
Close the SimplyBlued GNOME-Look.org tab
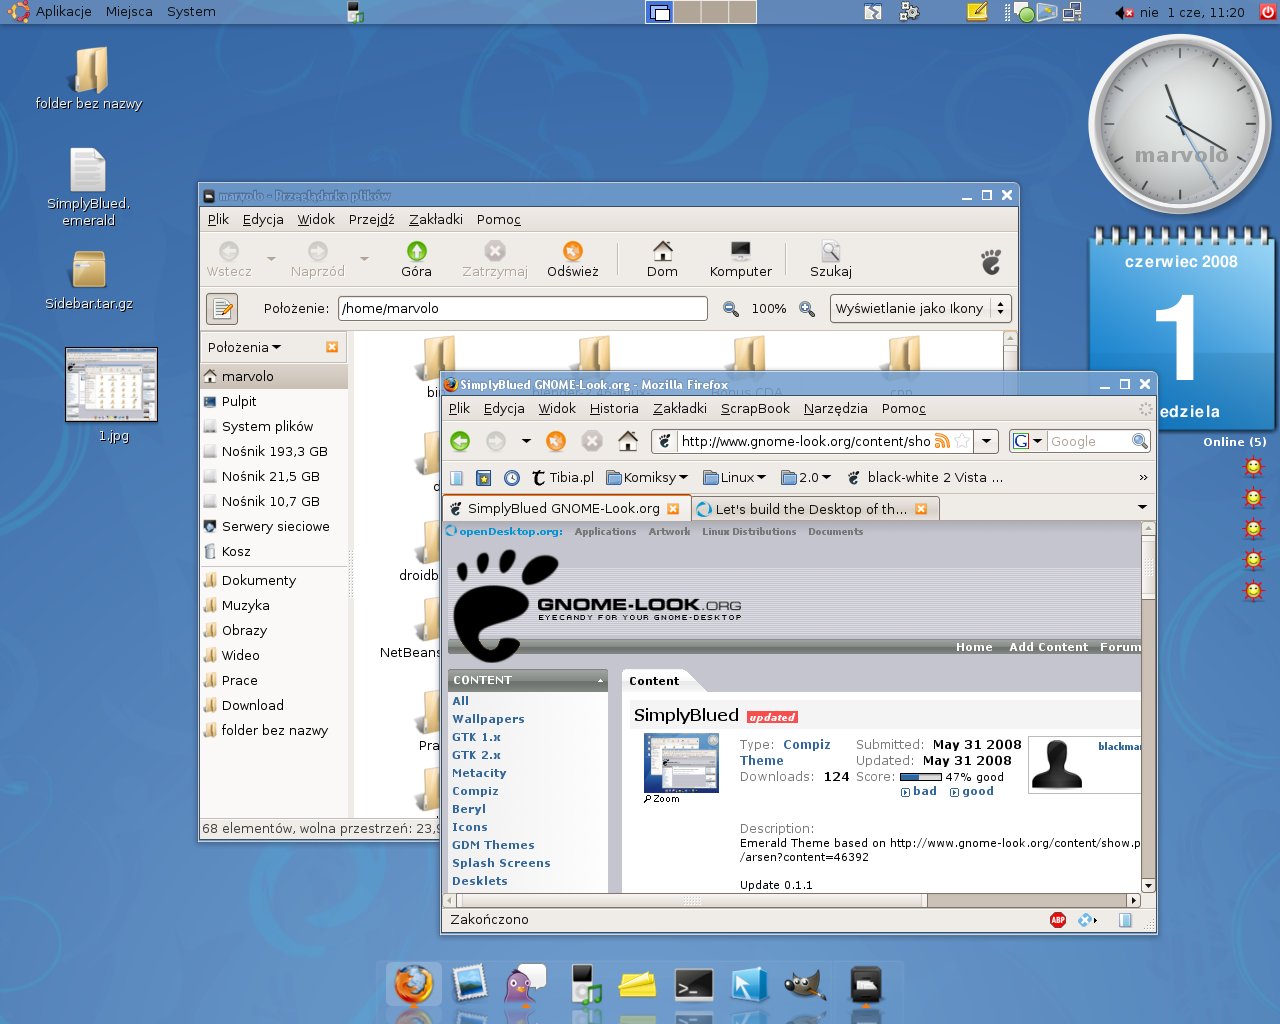click(673, 509)
